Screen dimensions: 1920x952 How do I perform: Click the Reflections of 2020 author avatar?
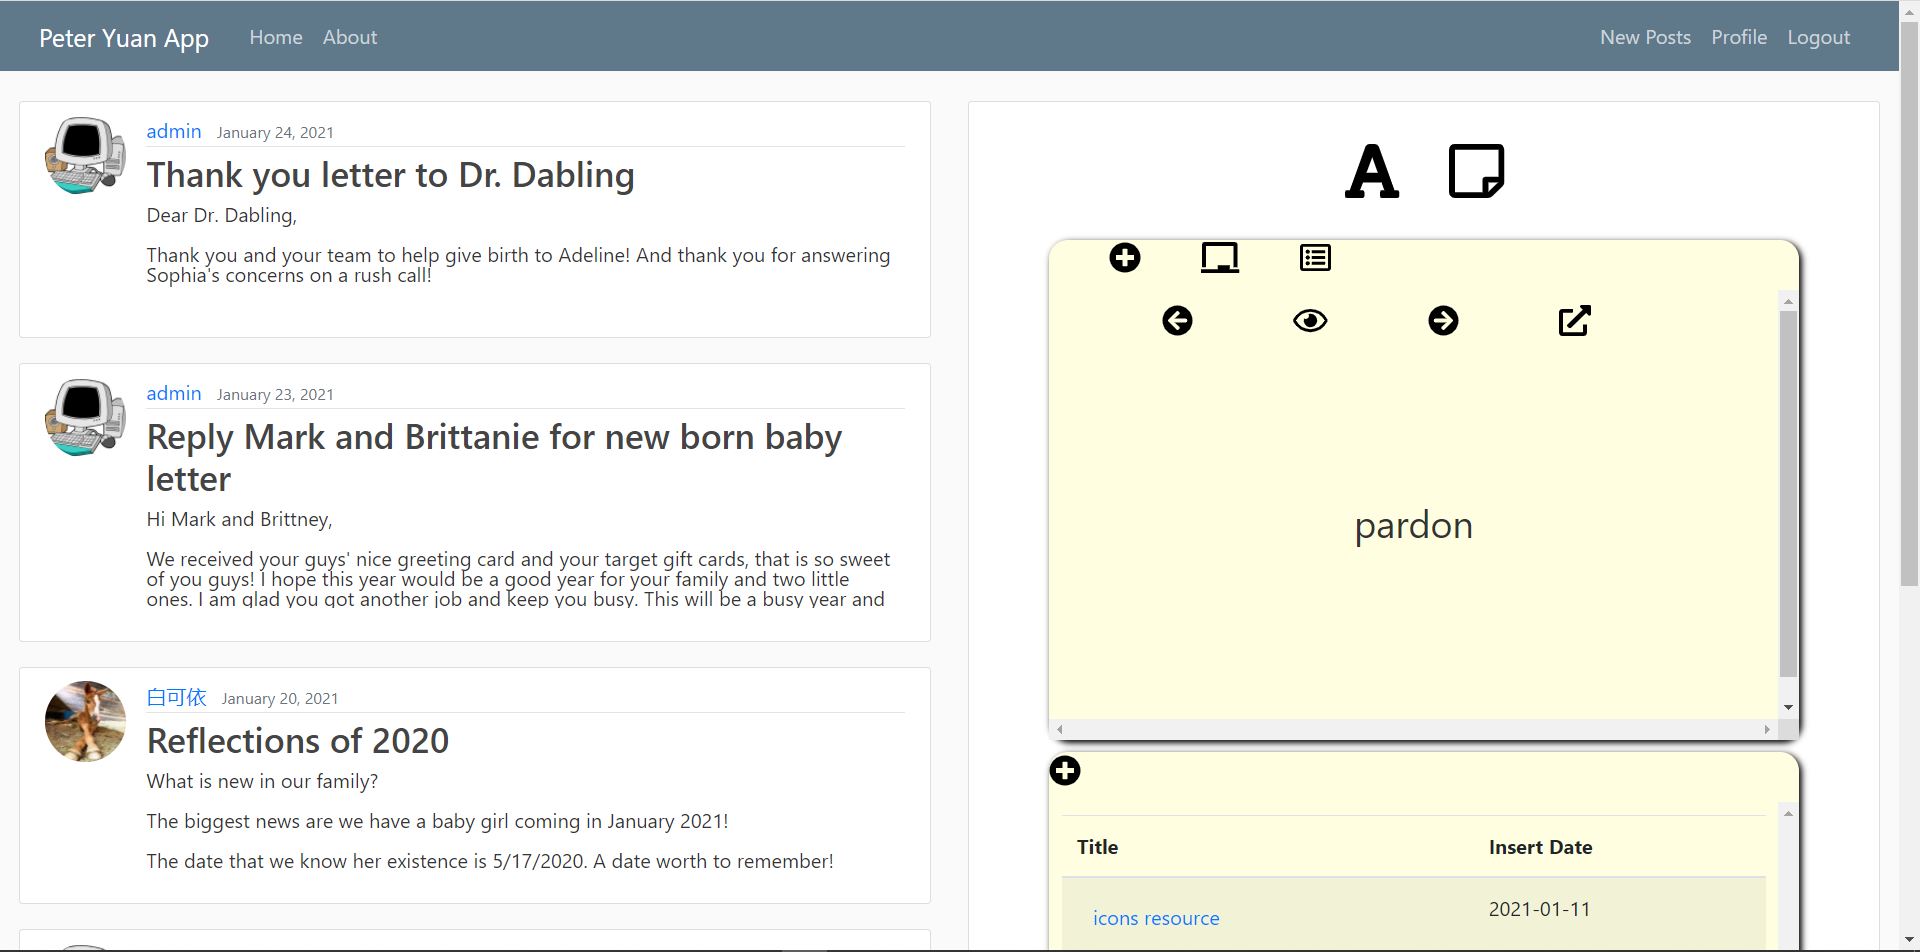point(85,721)
